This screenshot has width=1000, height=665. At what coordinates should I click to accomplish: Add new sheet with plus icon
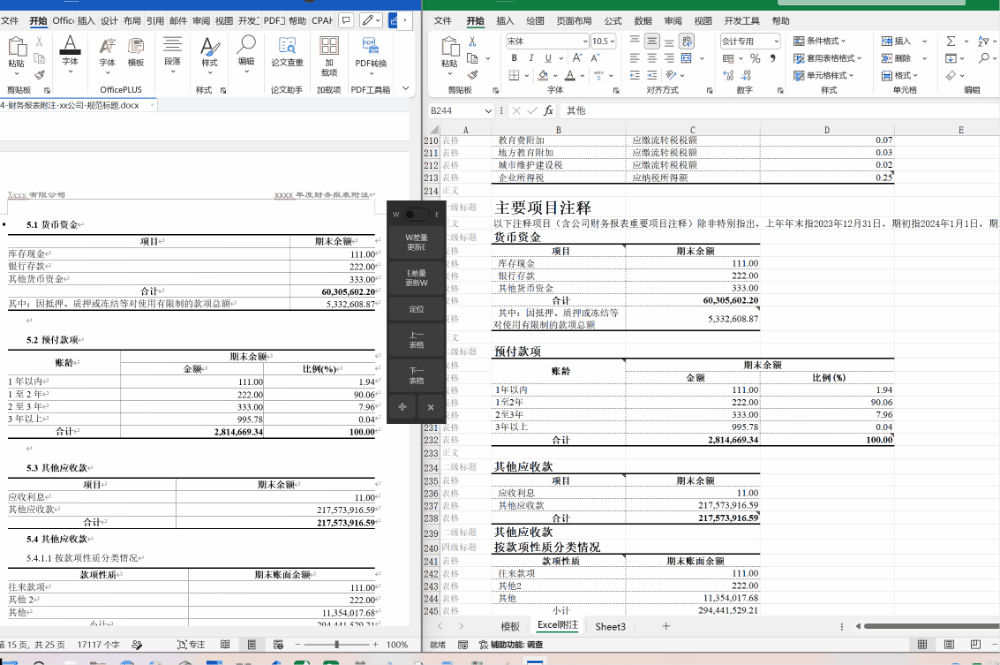click(x=666, y=626)
